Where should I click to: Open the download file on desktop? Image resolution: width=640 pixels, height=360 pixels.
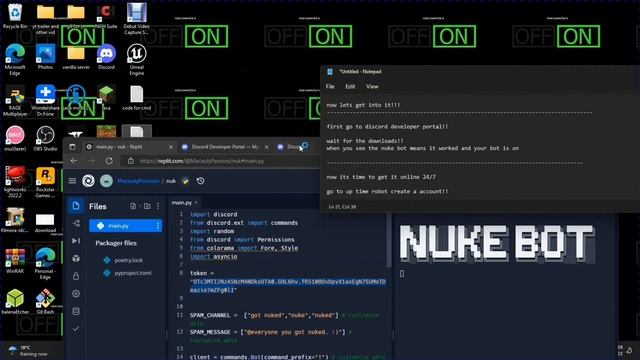coord(45,222)
